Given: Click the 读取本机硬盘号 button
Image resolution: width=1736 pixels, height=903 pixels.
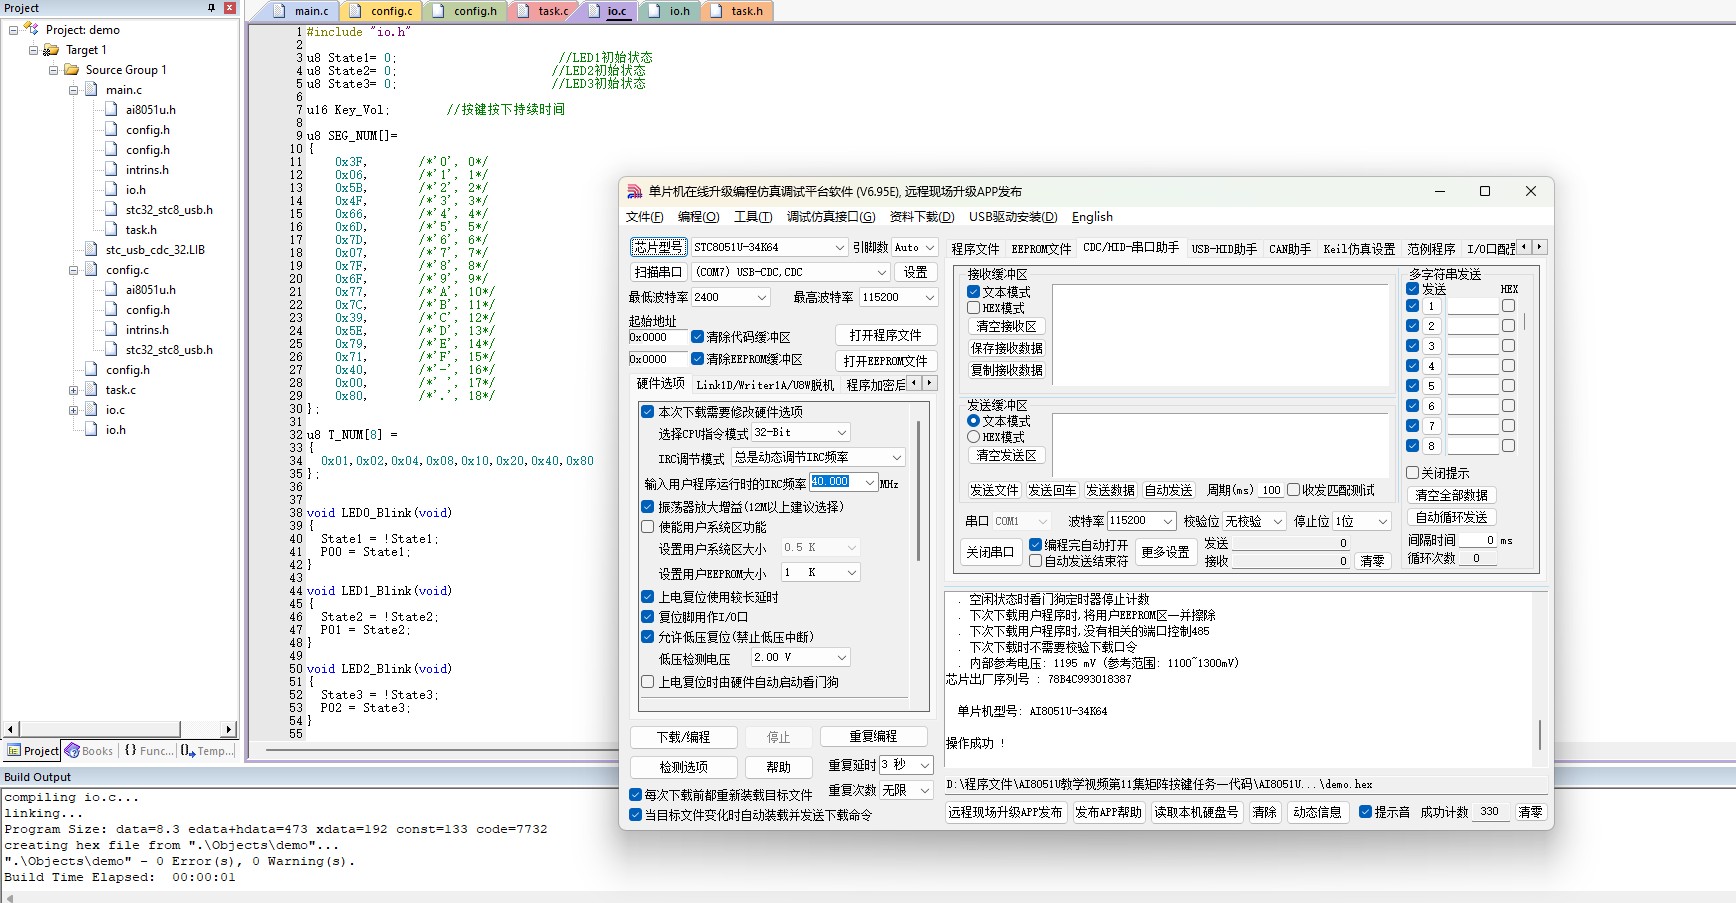Looking at the screenshot, I should point(1196,812).
